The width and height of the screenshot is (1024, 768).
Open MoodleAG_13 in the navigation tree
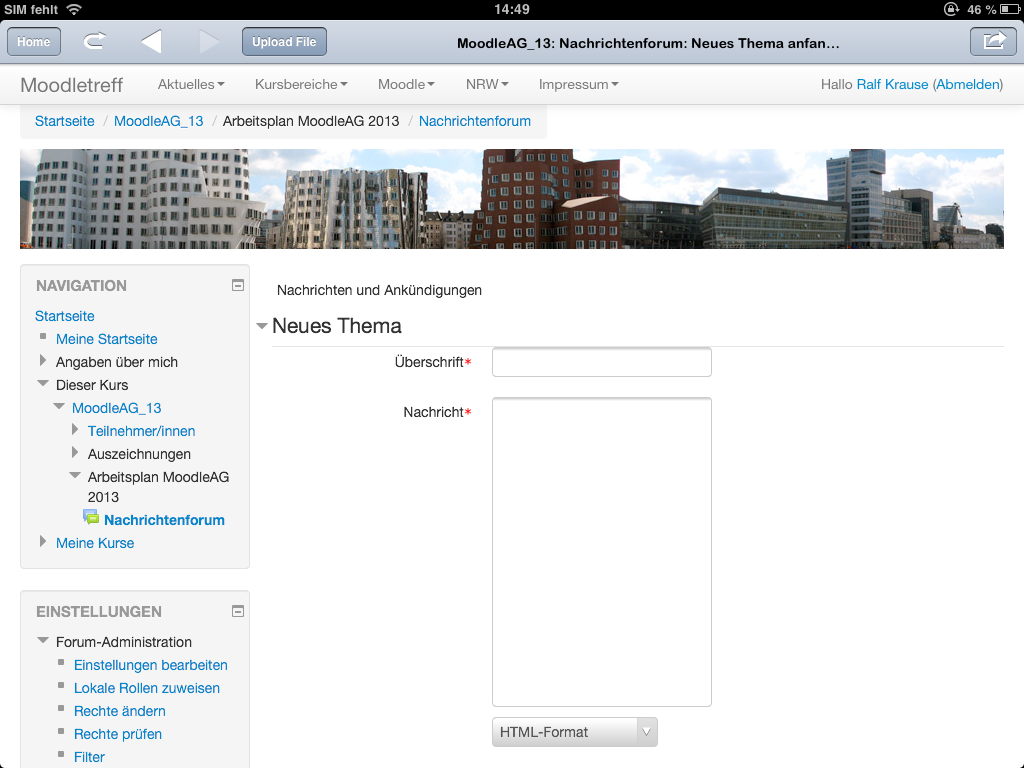pyautogui.click(x=116, y=408)
